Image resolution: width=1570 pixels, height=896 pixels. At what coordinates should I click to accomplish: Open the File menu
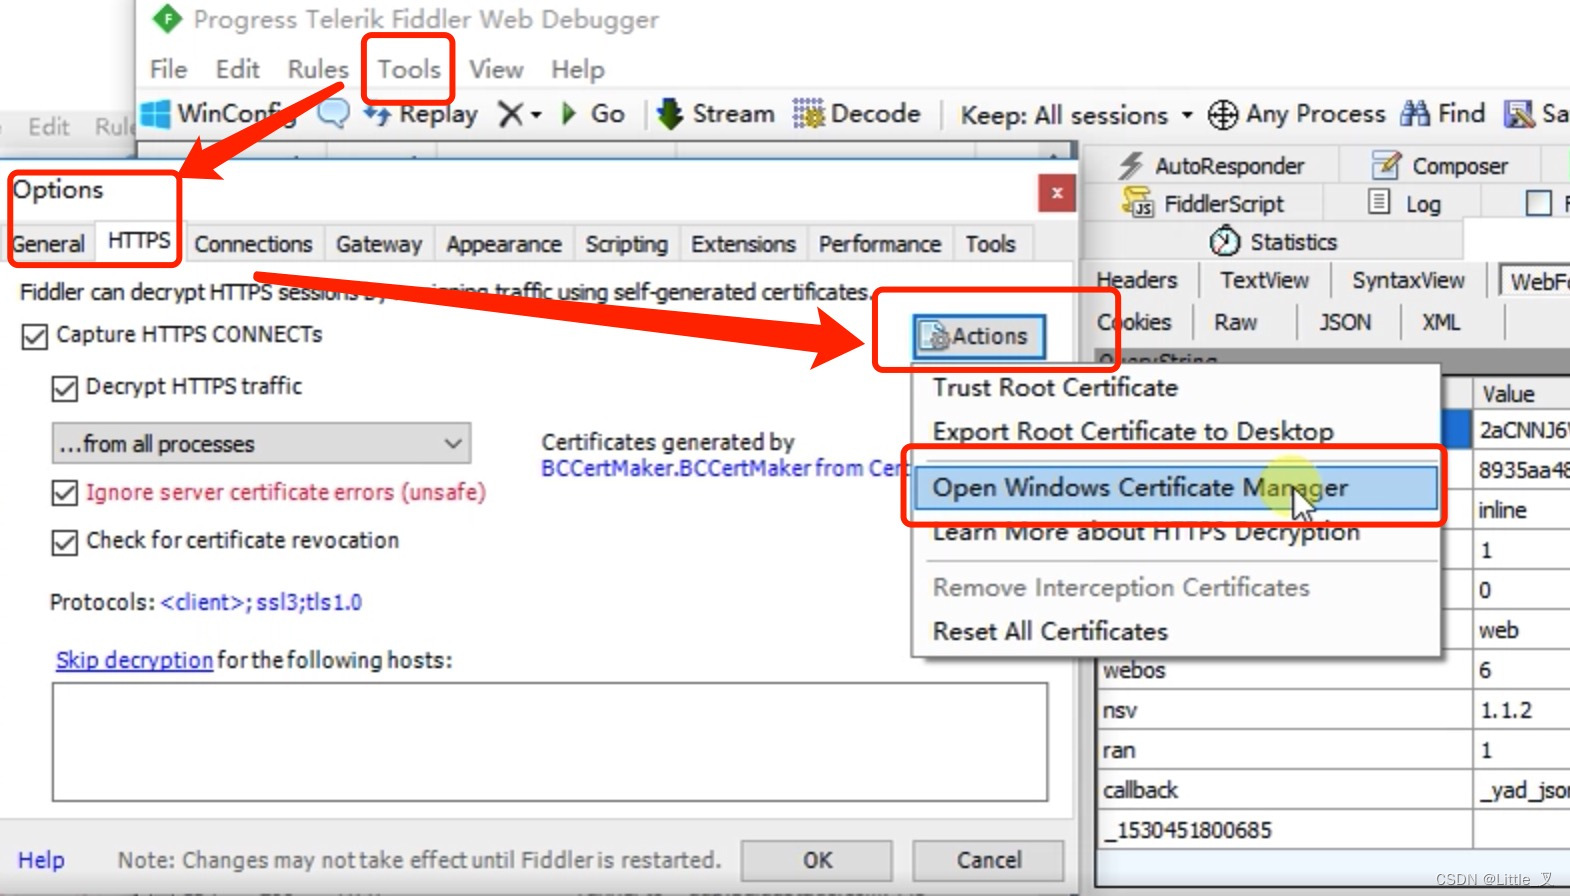click(x=168, y=69)
